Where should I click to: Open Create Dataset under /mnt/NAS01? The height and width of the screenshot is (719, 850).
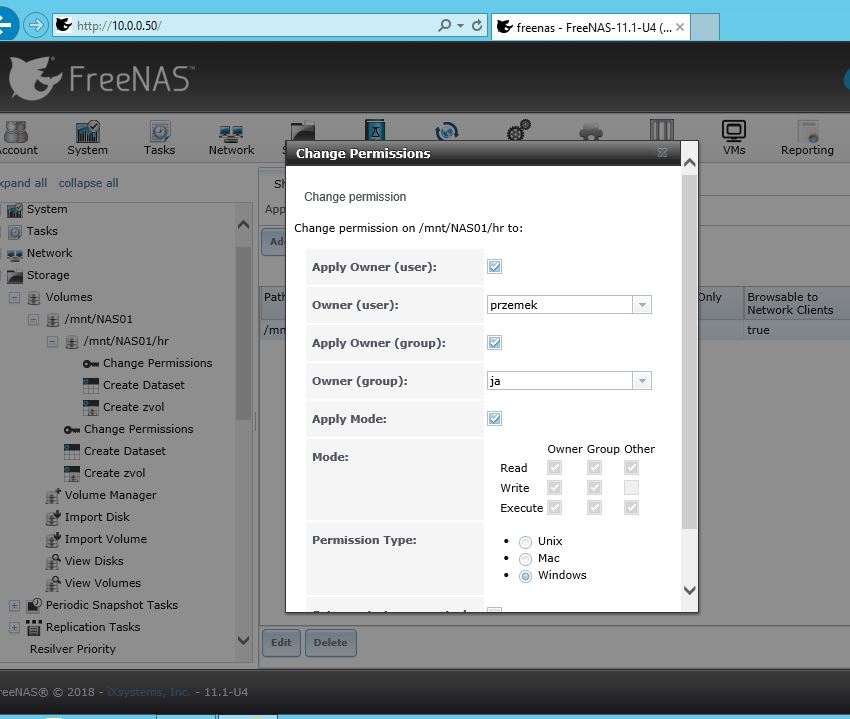125,451
